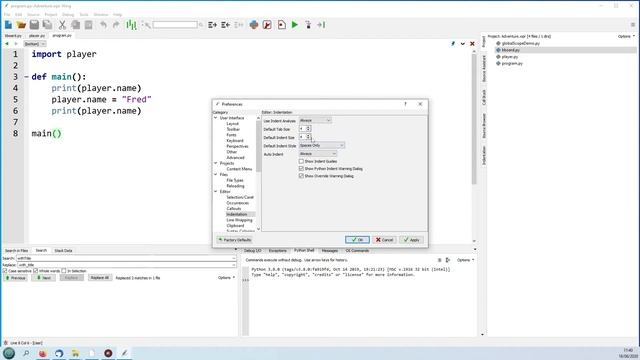Viewport: 640px width, 360px height.
Task: Click the Step Over debugger icon
Action: click(321, 25)
